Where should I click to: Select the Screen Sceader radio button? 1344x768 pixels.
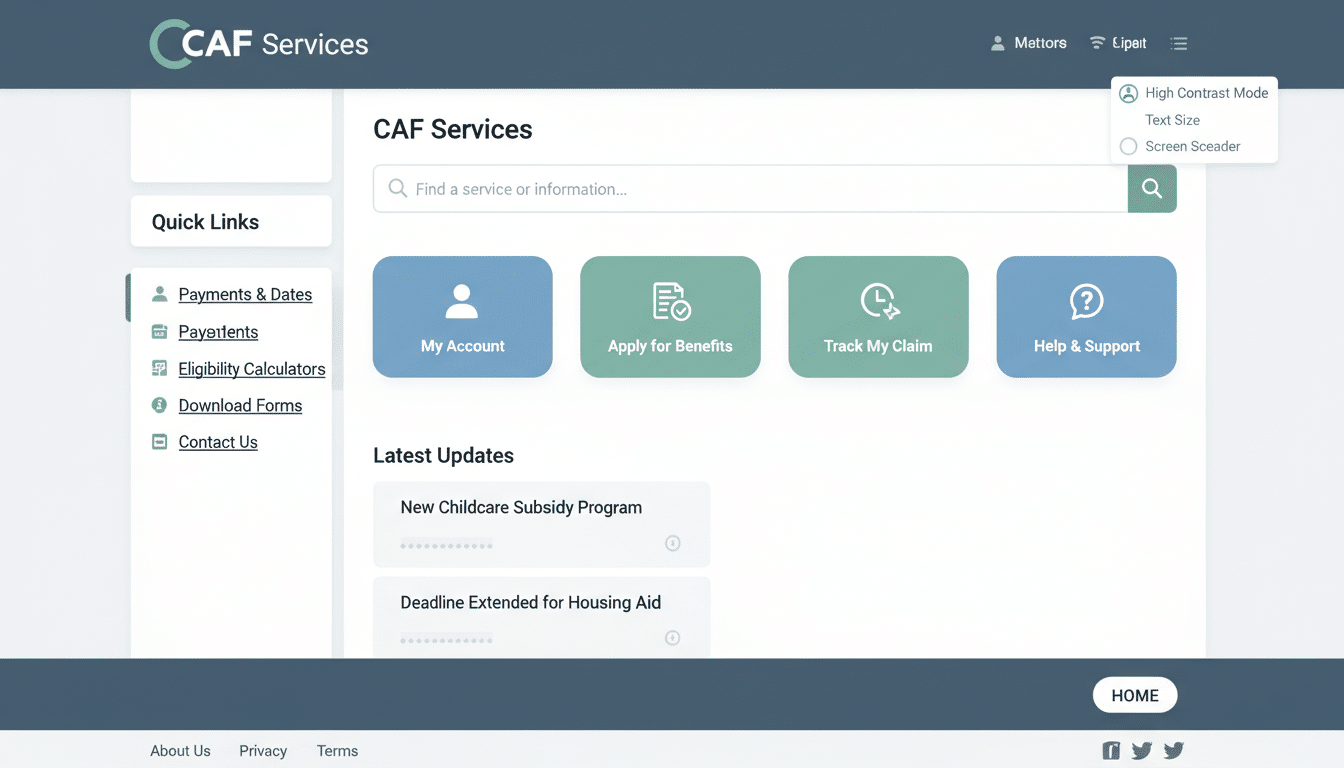(x=1128, y=146)
